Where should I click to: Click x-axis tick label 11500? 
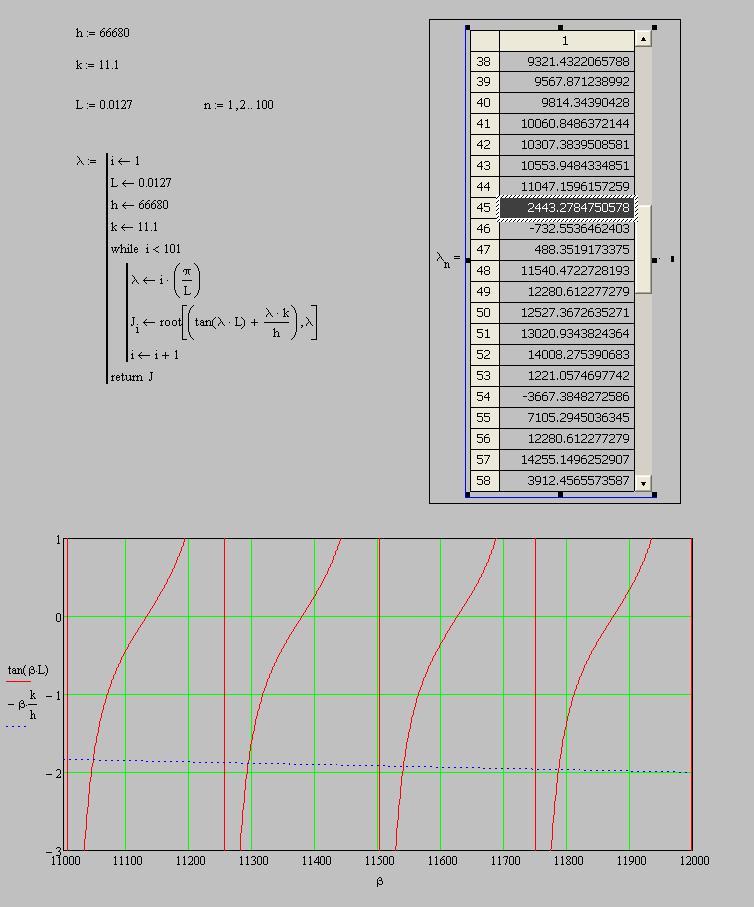click(380, 860)
